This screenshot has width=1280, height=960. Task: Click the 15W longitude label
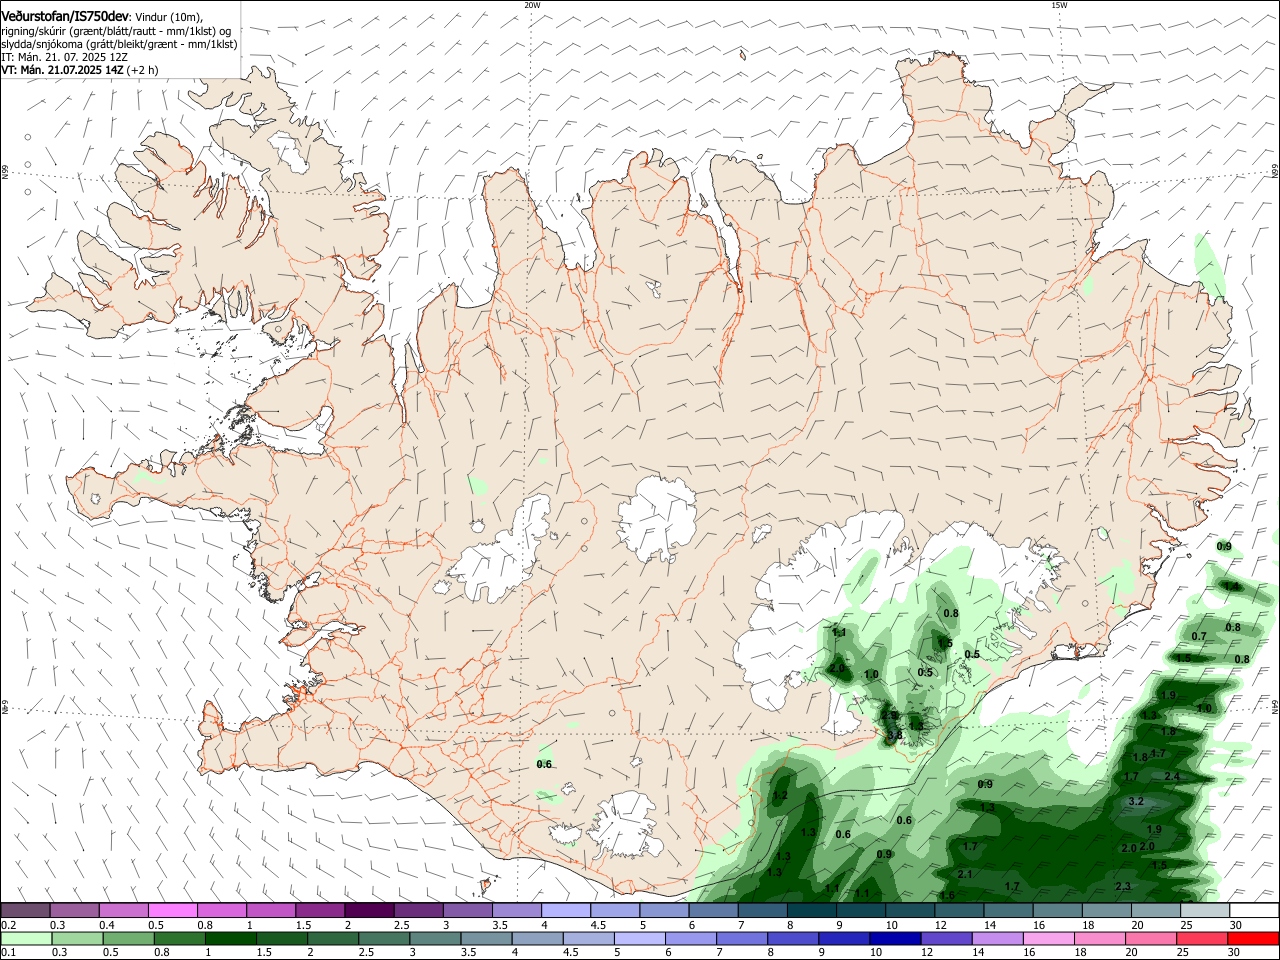click(1059, 5)
